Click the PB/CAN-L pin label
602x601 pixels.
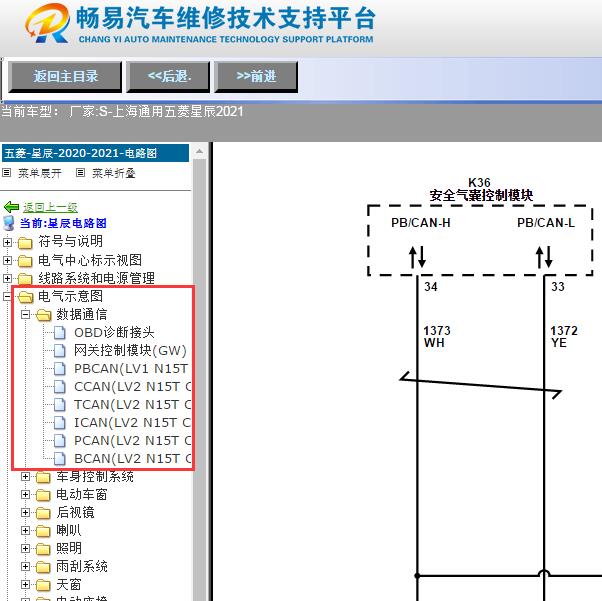click(546, 223)
